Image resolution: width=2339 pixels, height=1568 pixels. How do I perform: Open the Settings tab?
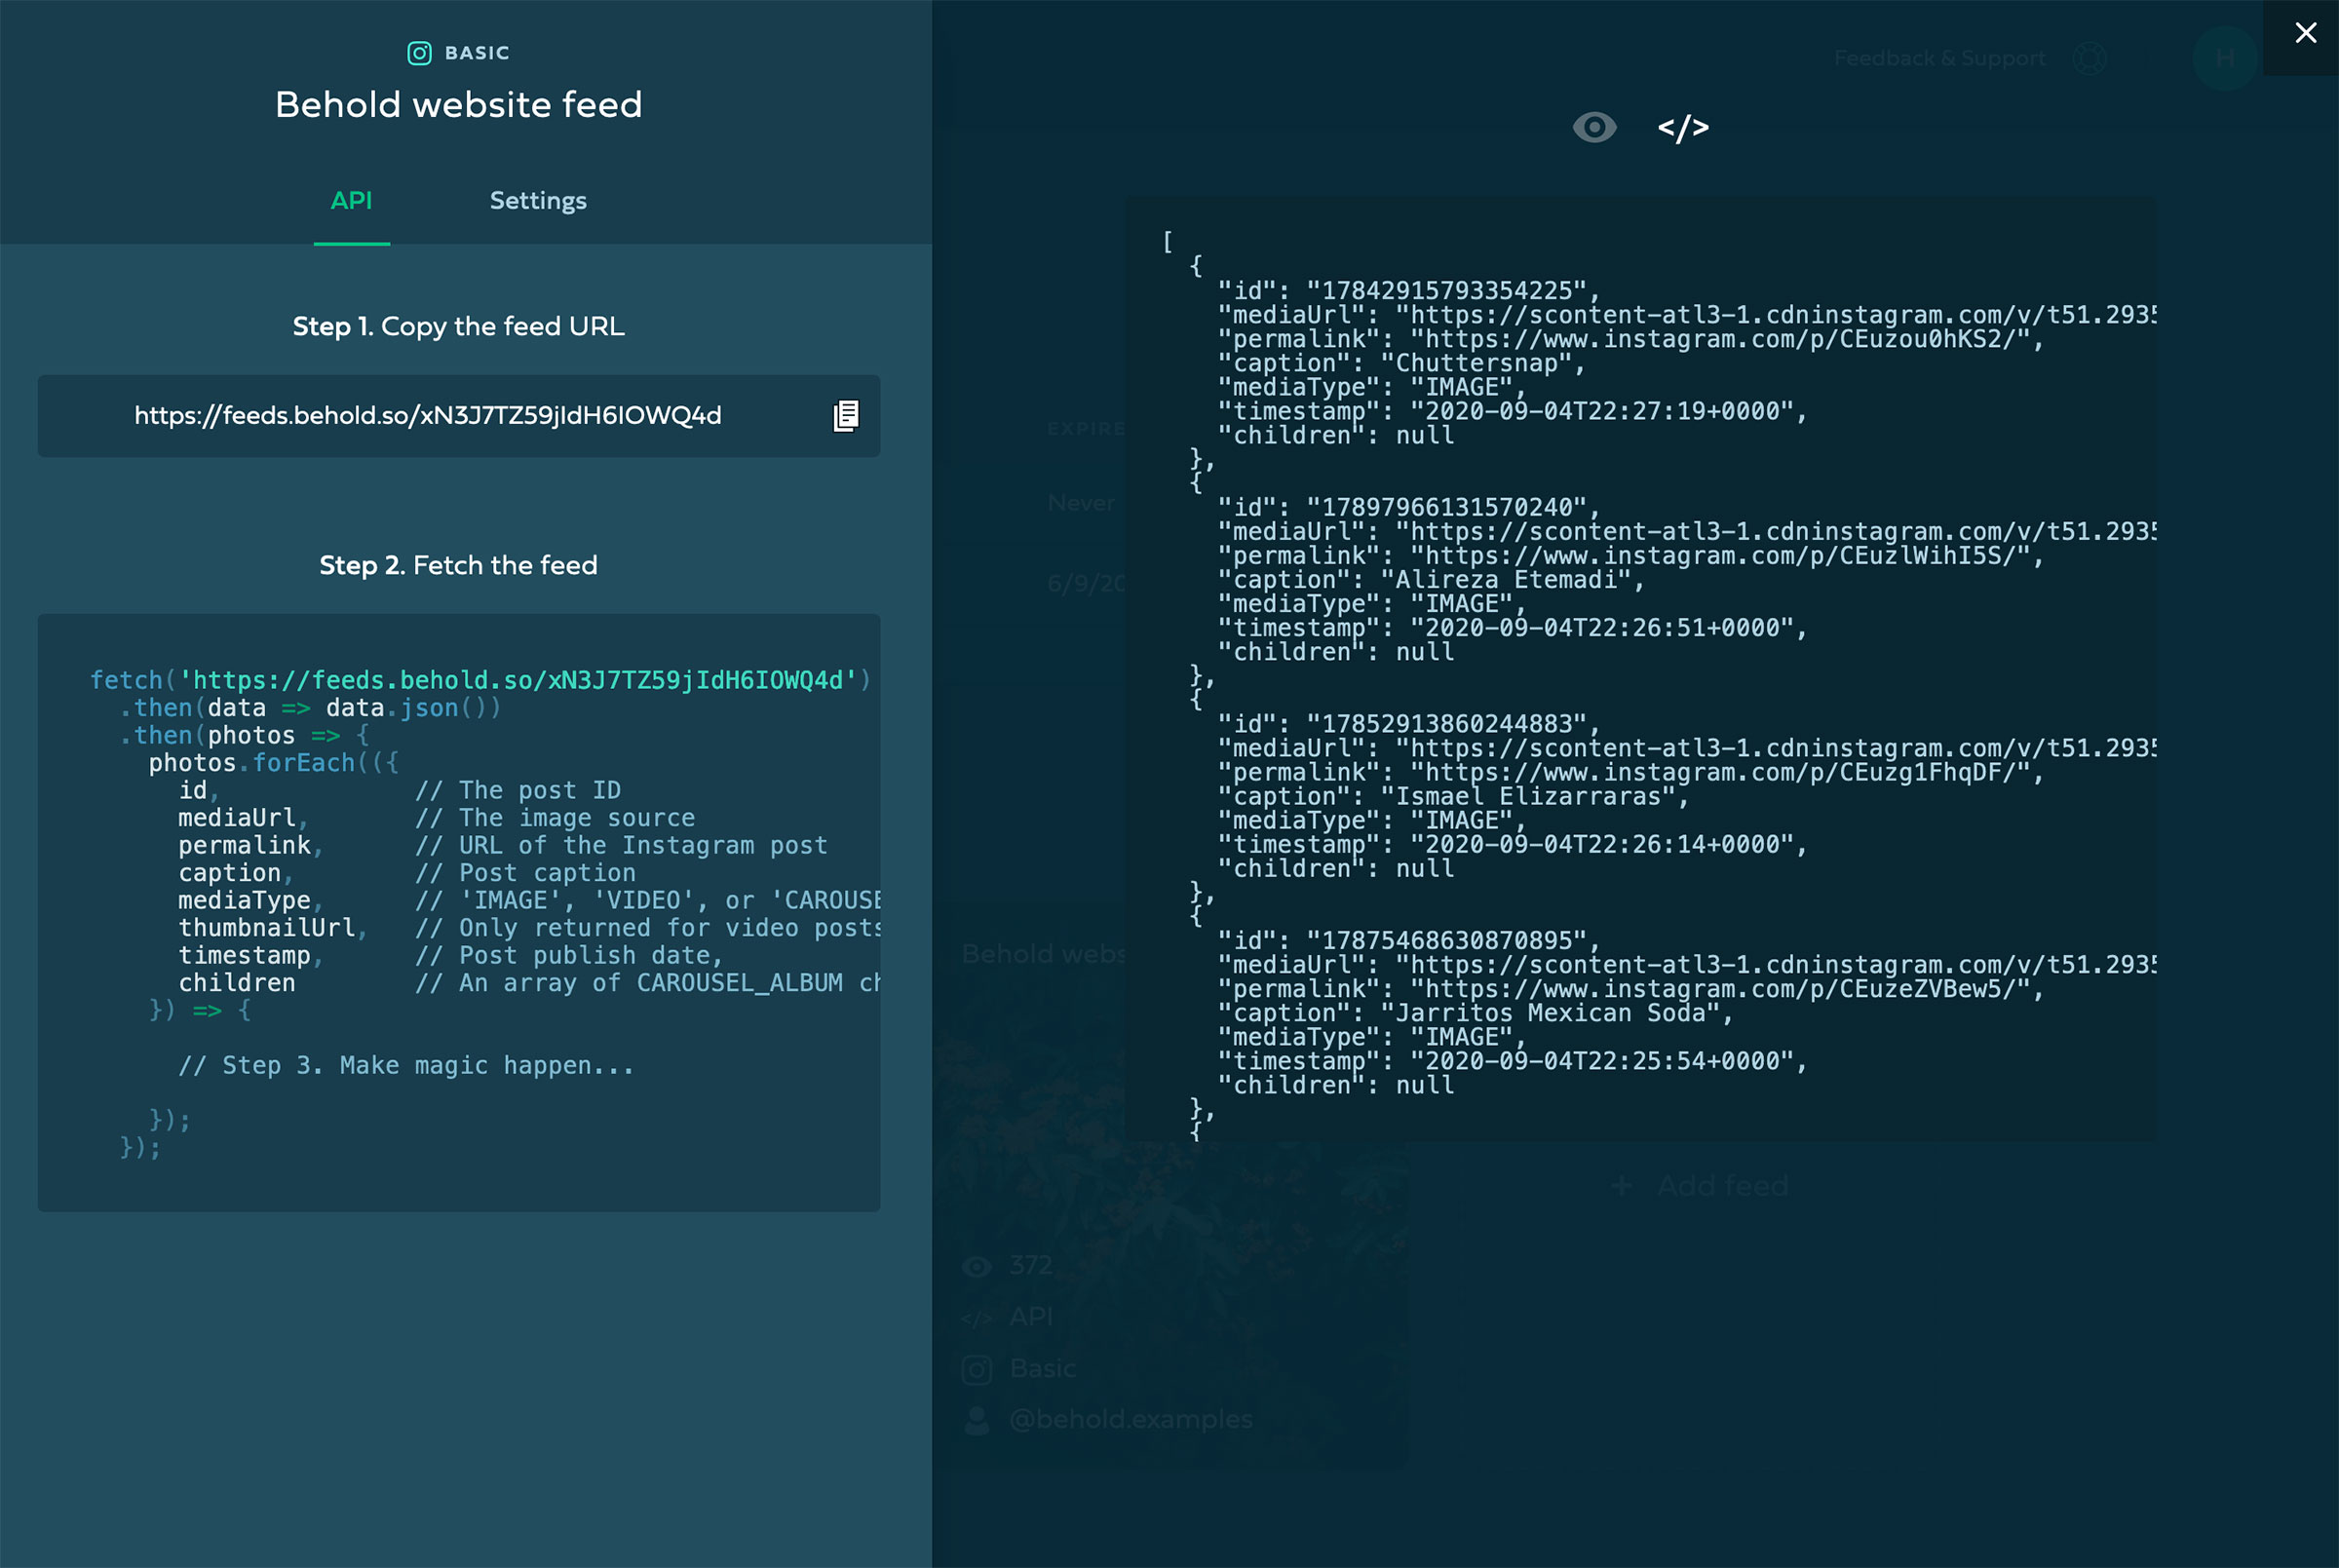(x=538, y=201)
